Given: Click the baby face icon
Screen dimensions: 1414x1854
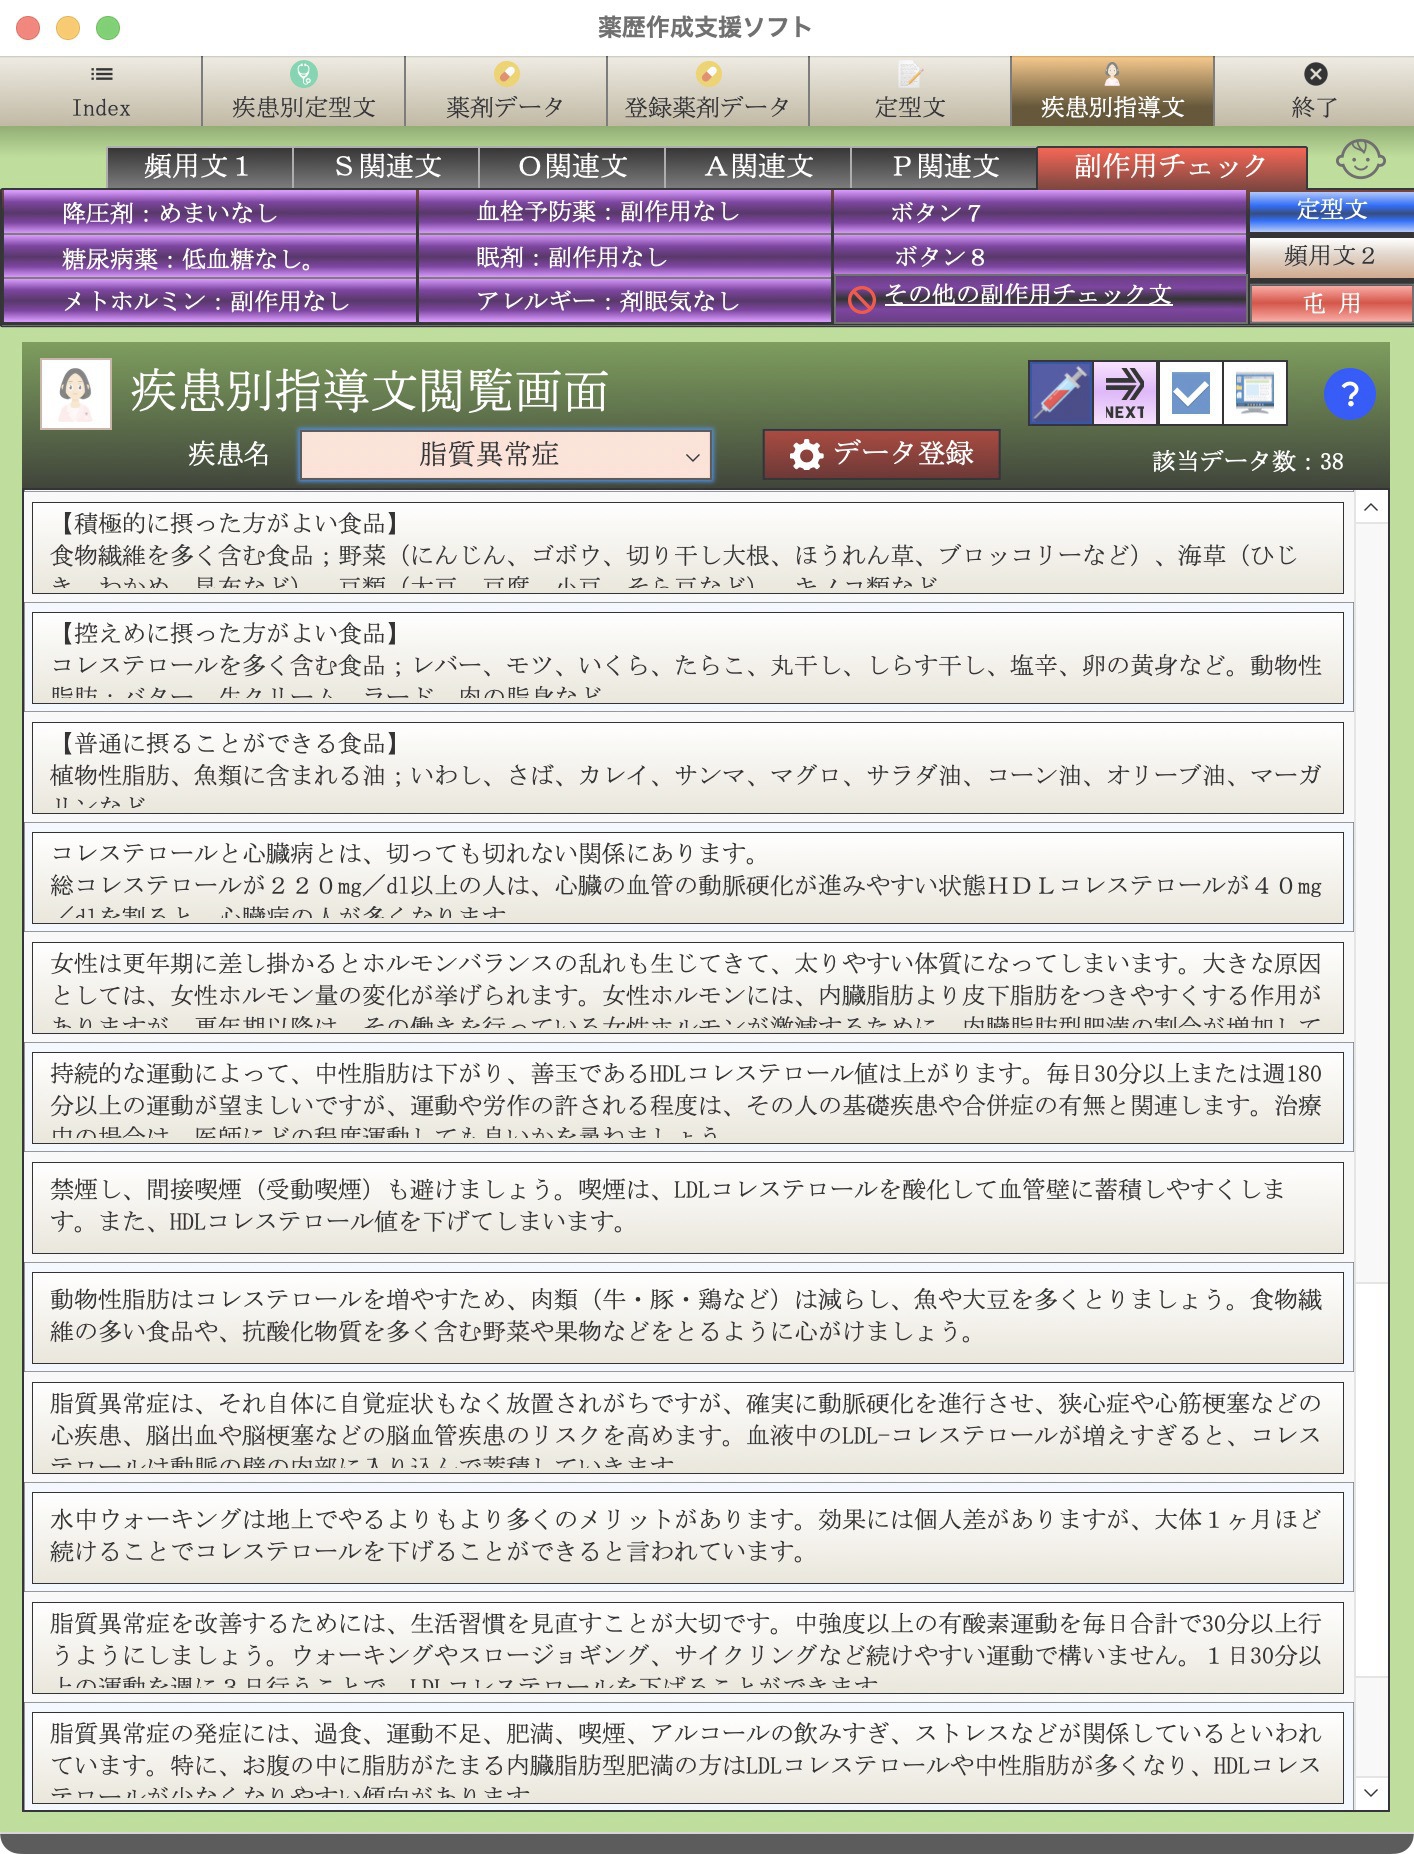Looking at the screenshot, I should click(x=1361, y=159).
